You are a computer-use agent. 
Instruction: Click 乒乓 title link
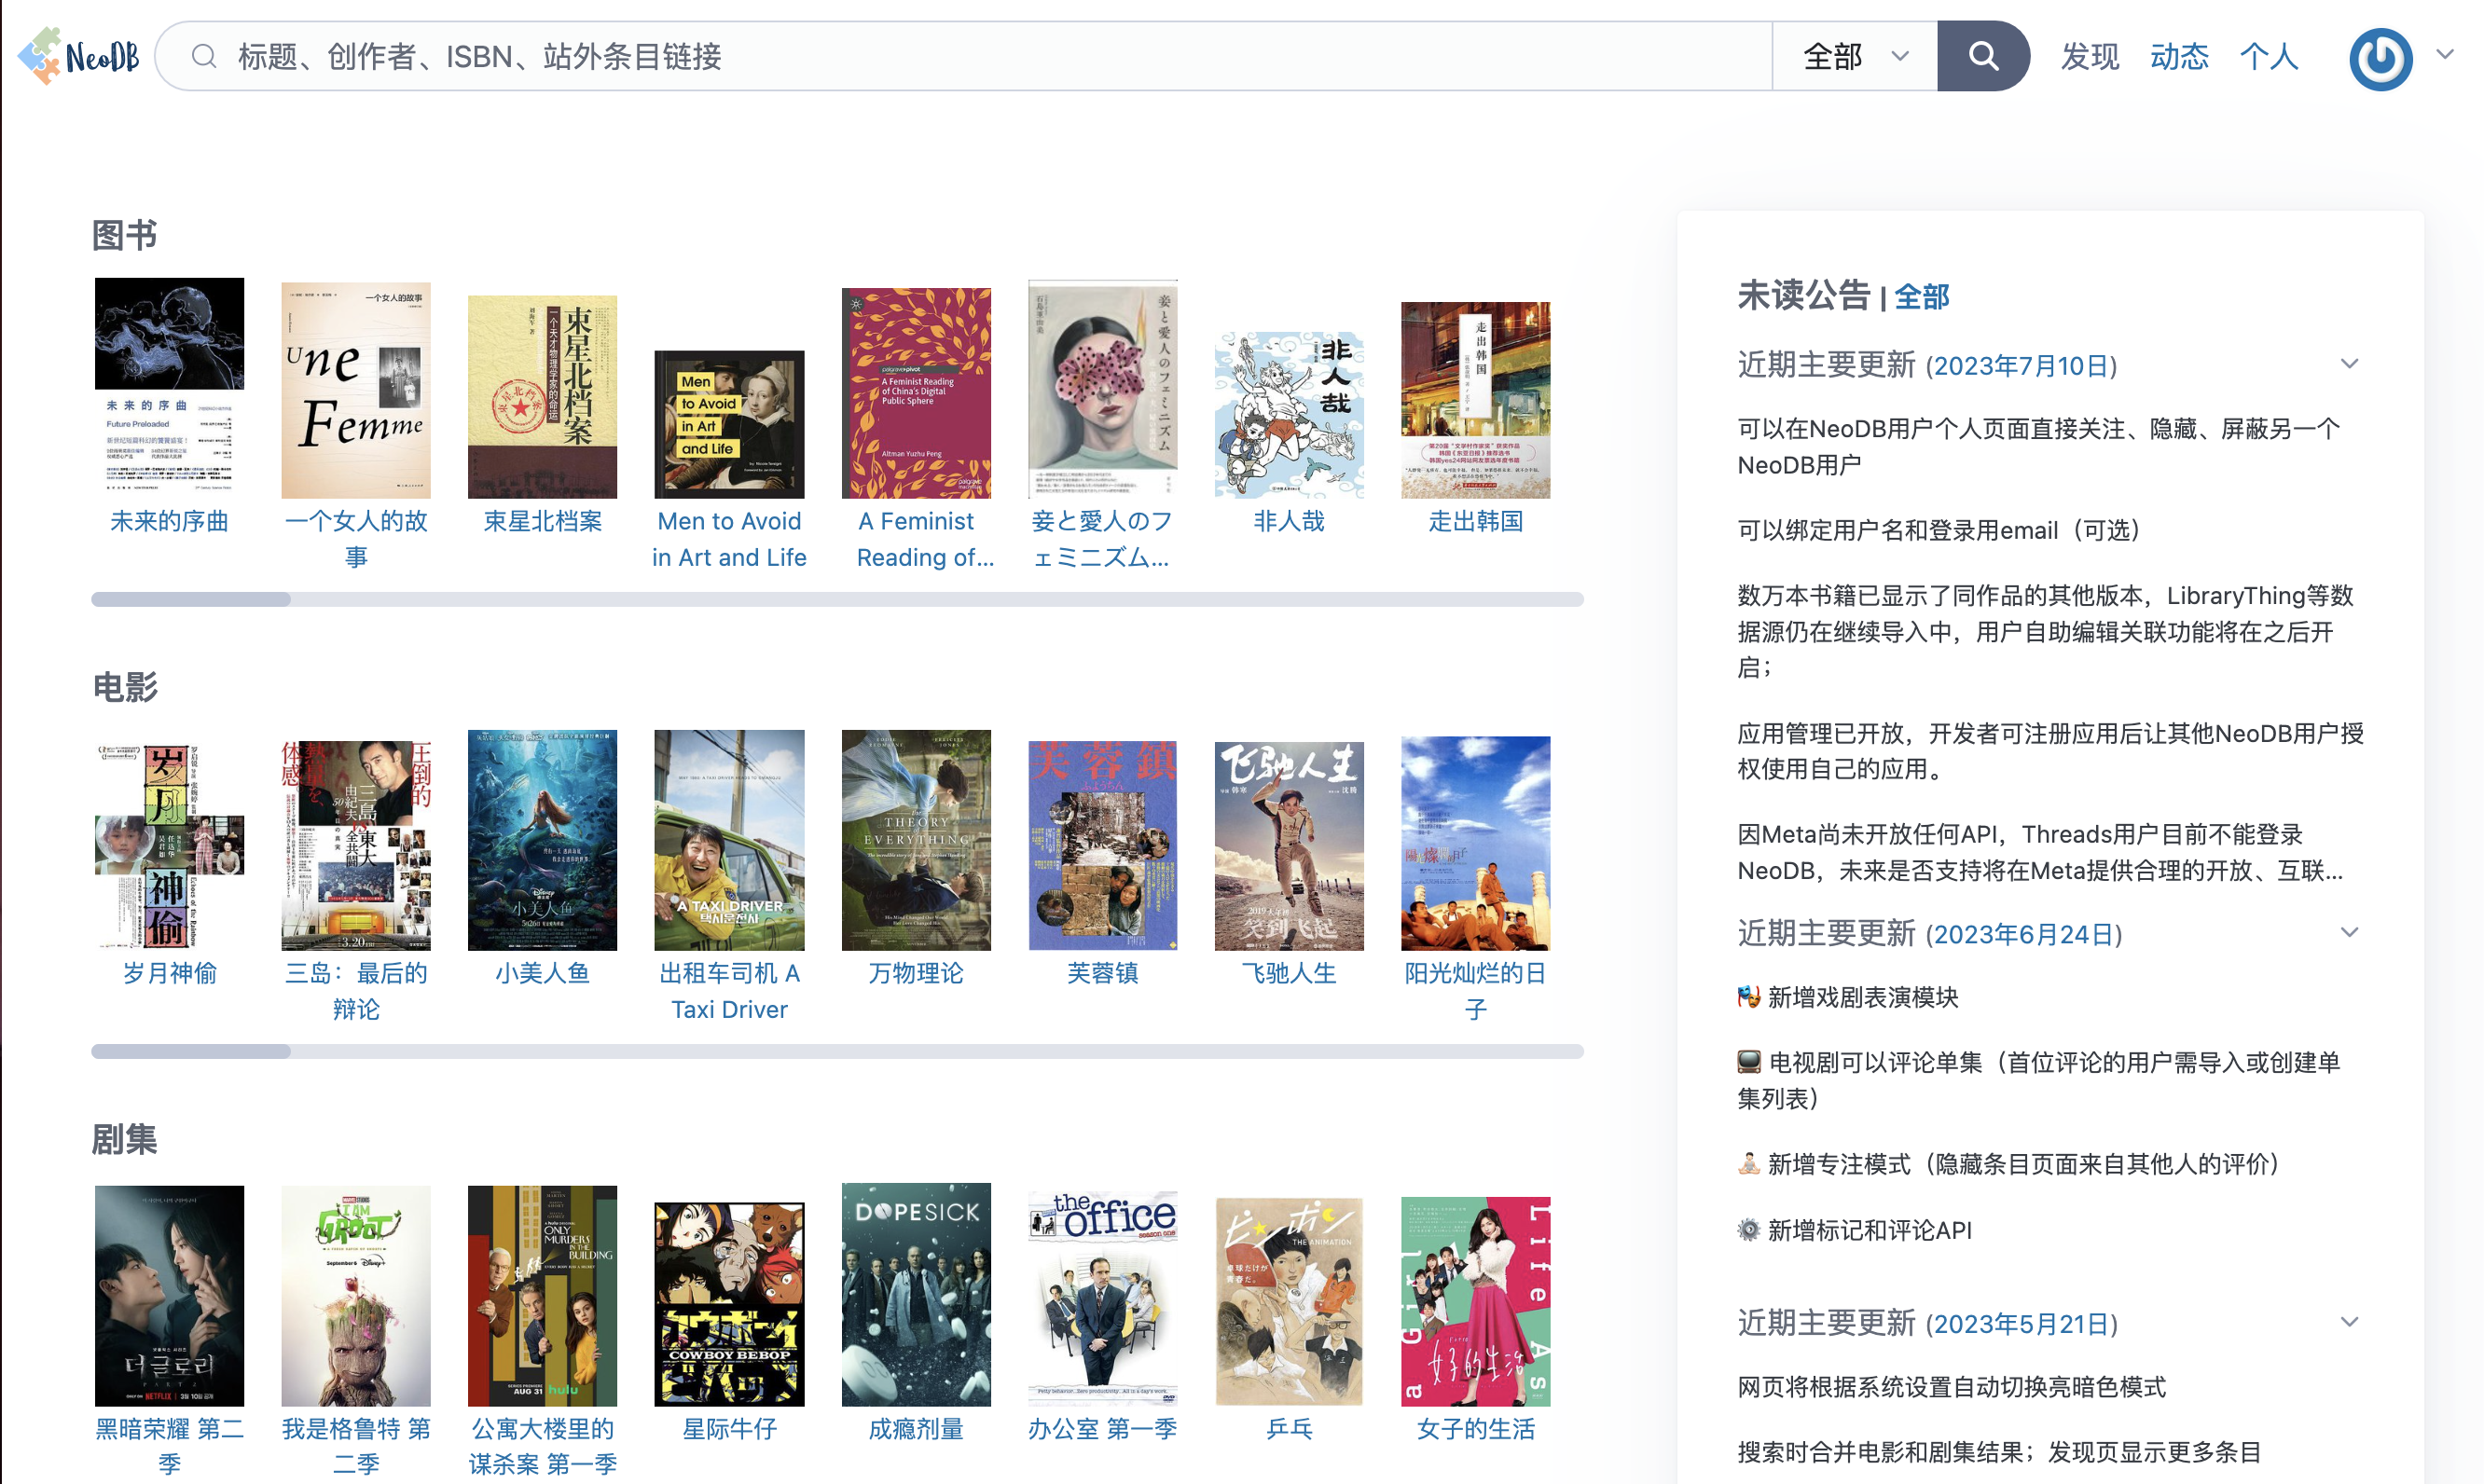(1289, 1429)
